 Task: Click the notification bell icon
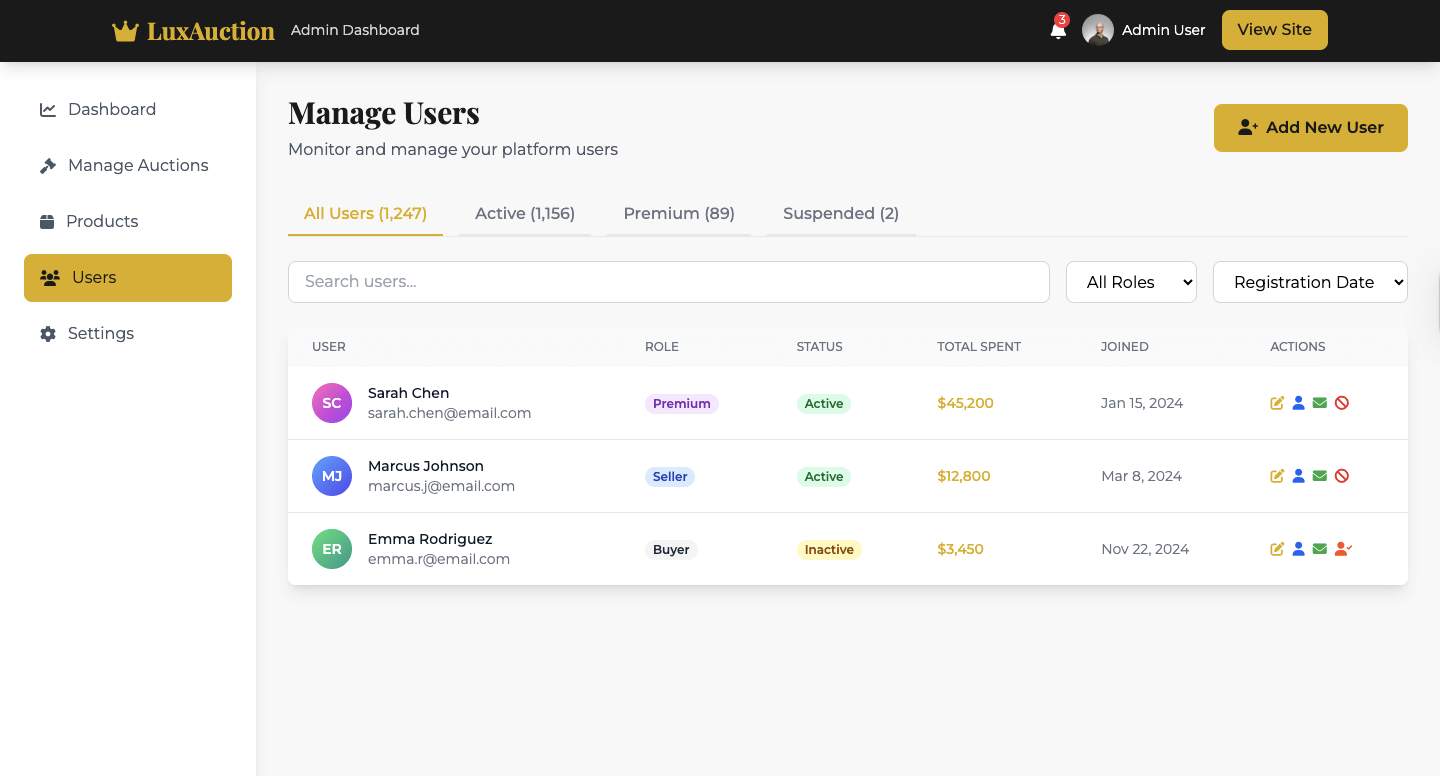tap(1057, 30)
